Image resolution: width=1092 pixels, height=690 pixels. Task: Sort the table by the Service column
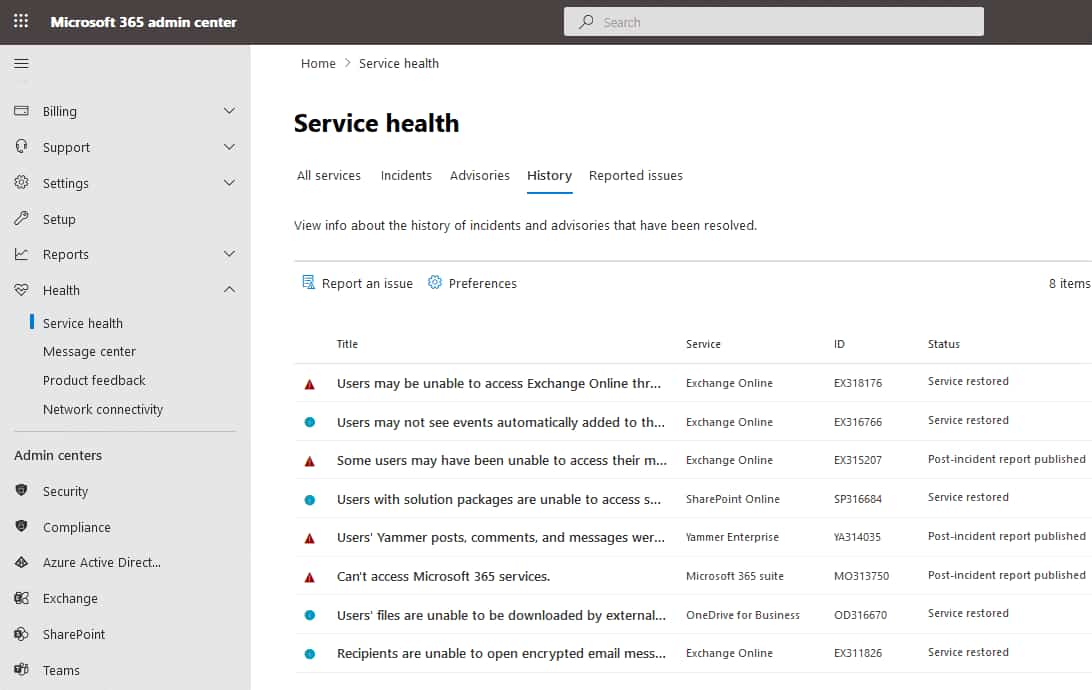703,344
